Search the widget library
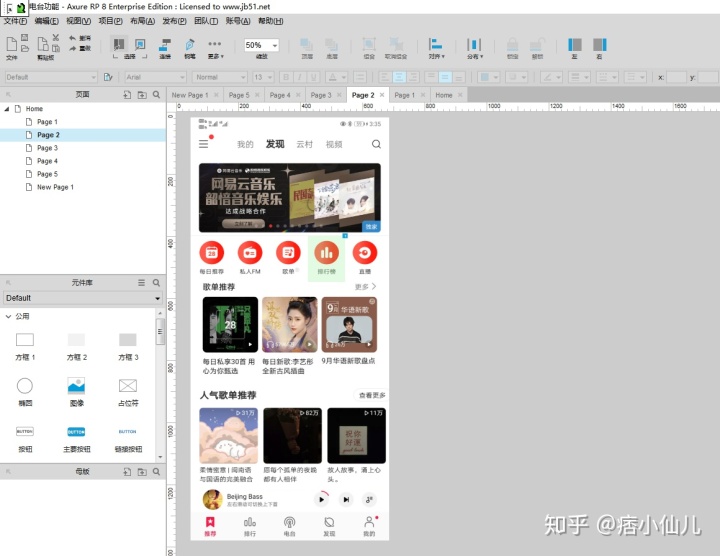Screen dimensions: 720x556 coord(156,283)
